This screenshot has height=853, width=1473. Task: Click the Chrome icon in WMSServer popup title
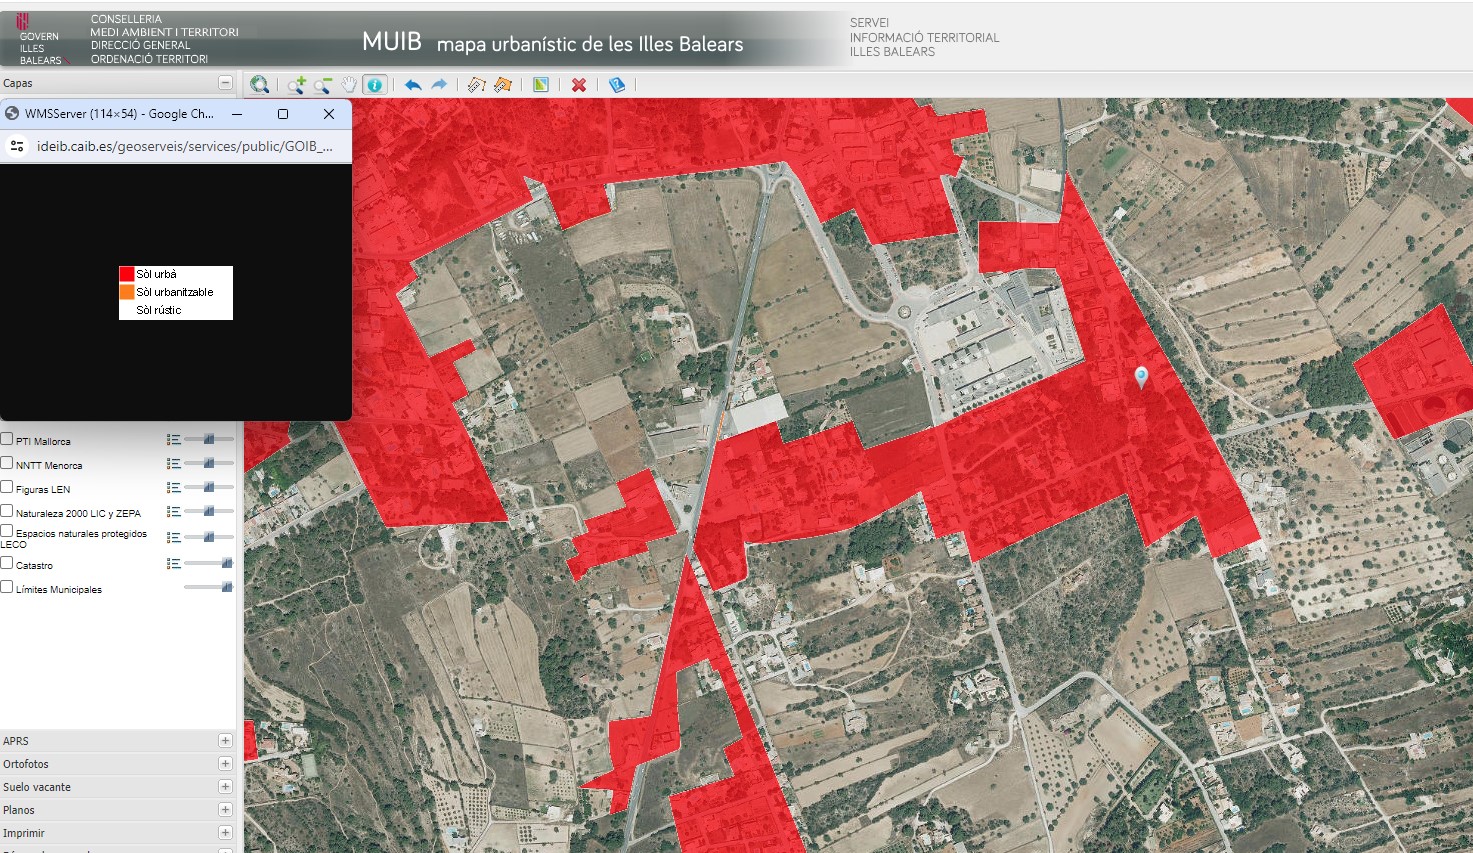pos(12,113)
